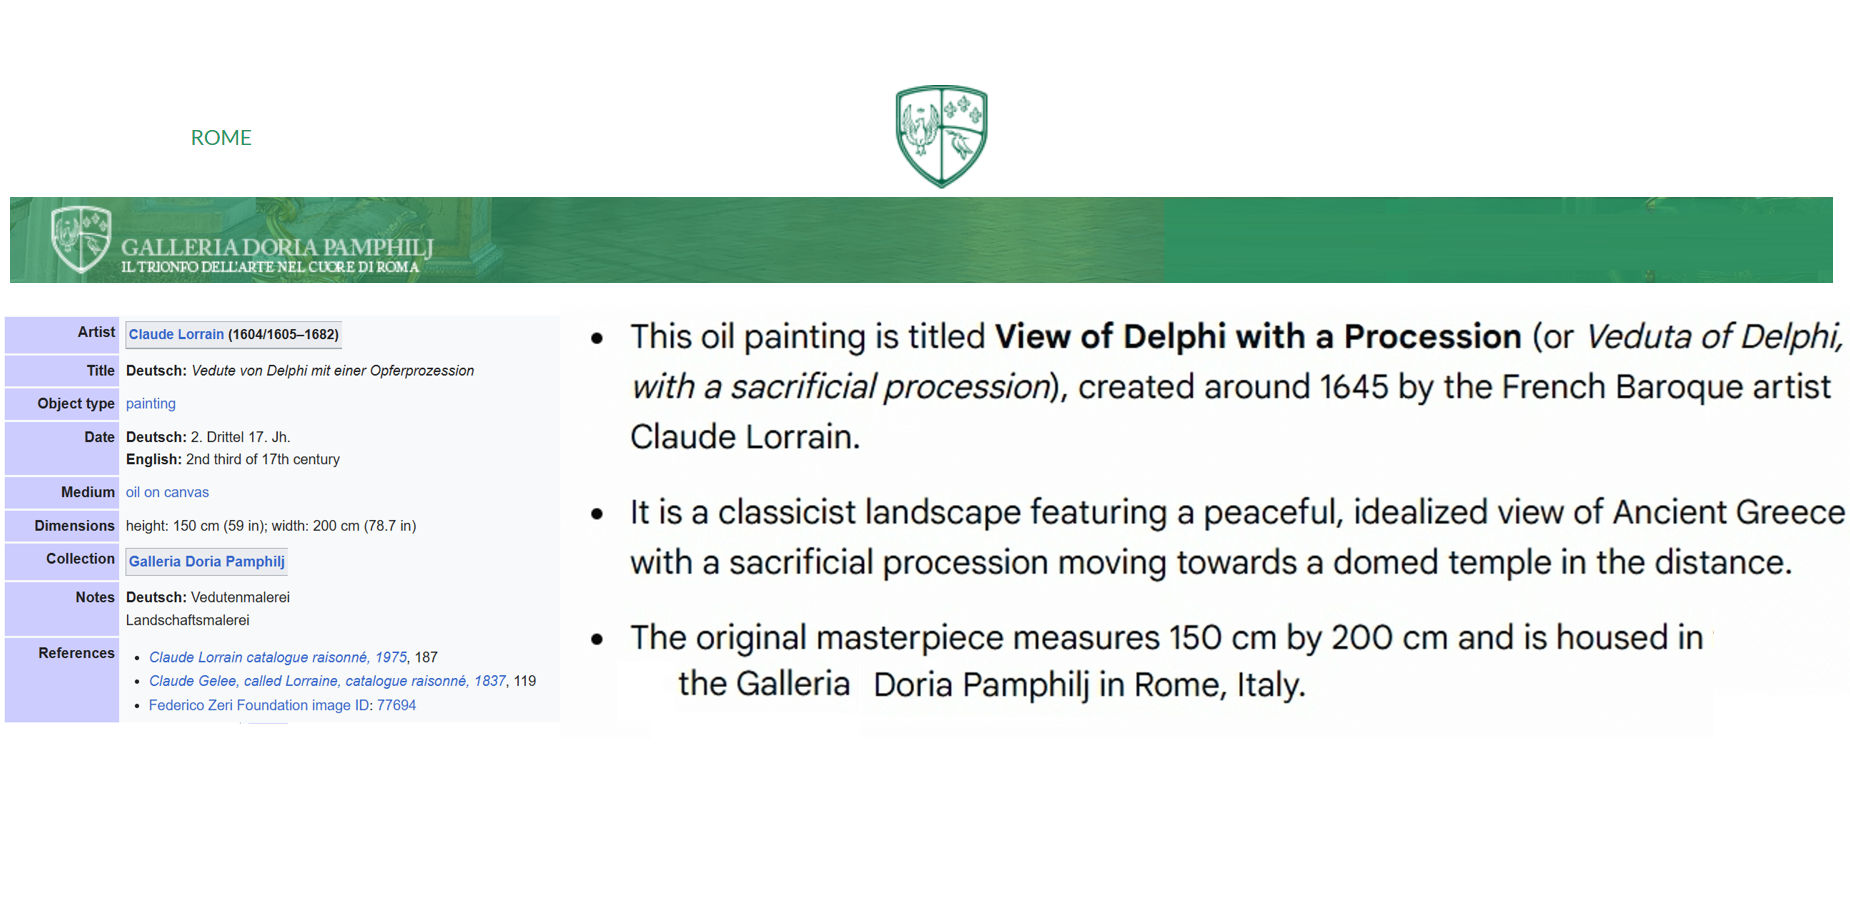This screenshot has height=903, width=1850.
Task: Click the green Doria Pamphilj crest logo
Action: (941, 136)
